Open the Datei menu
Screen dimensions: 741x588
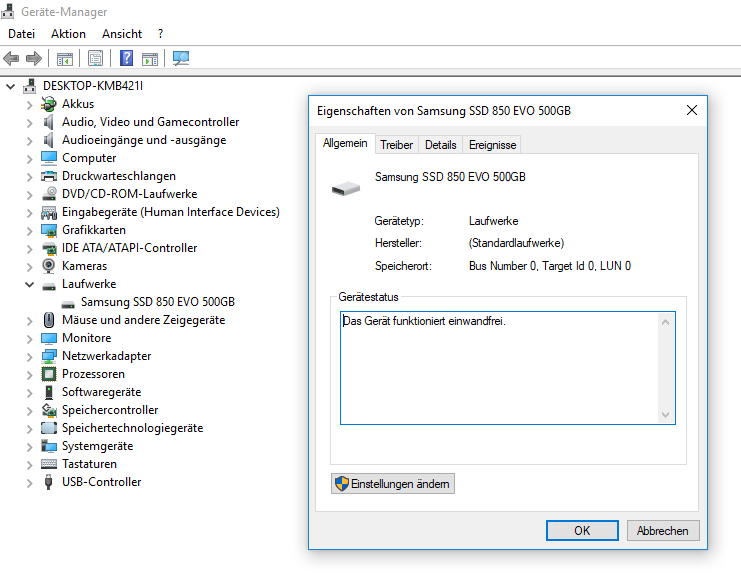pyautogui.click(x=21, y=34)
